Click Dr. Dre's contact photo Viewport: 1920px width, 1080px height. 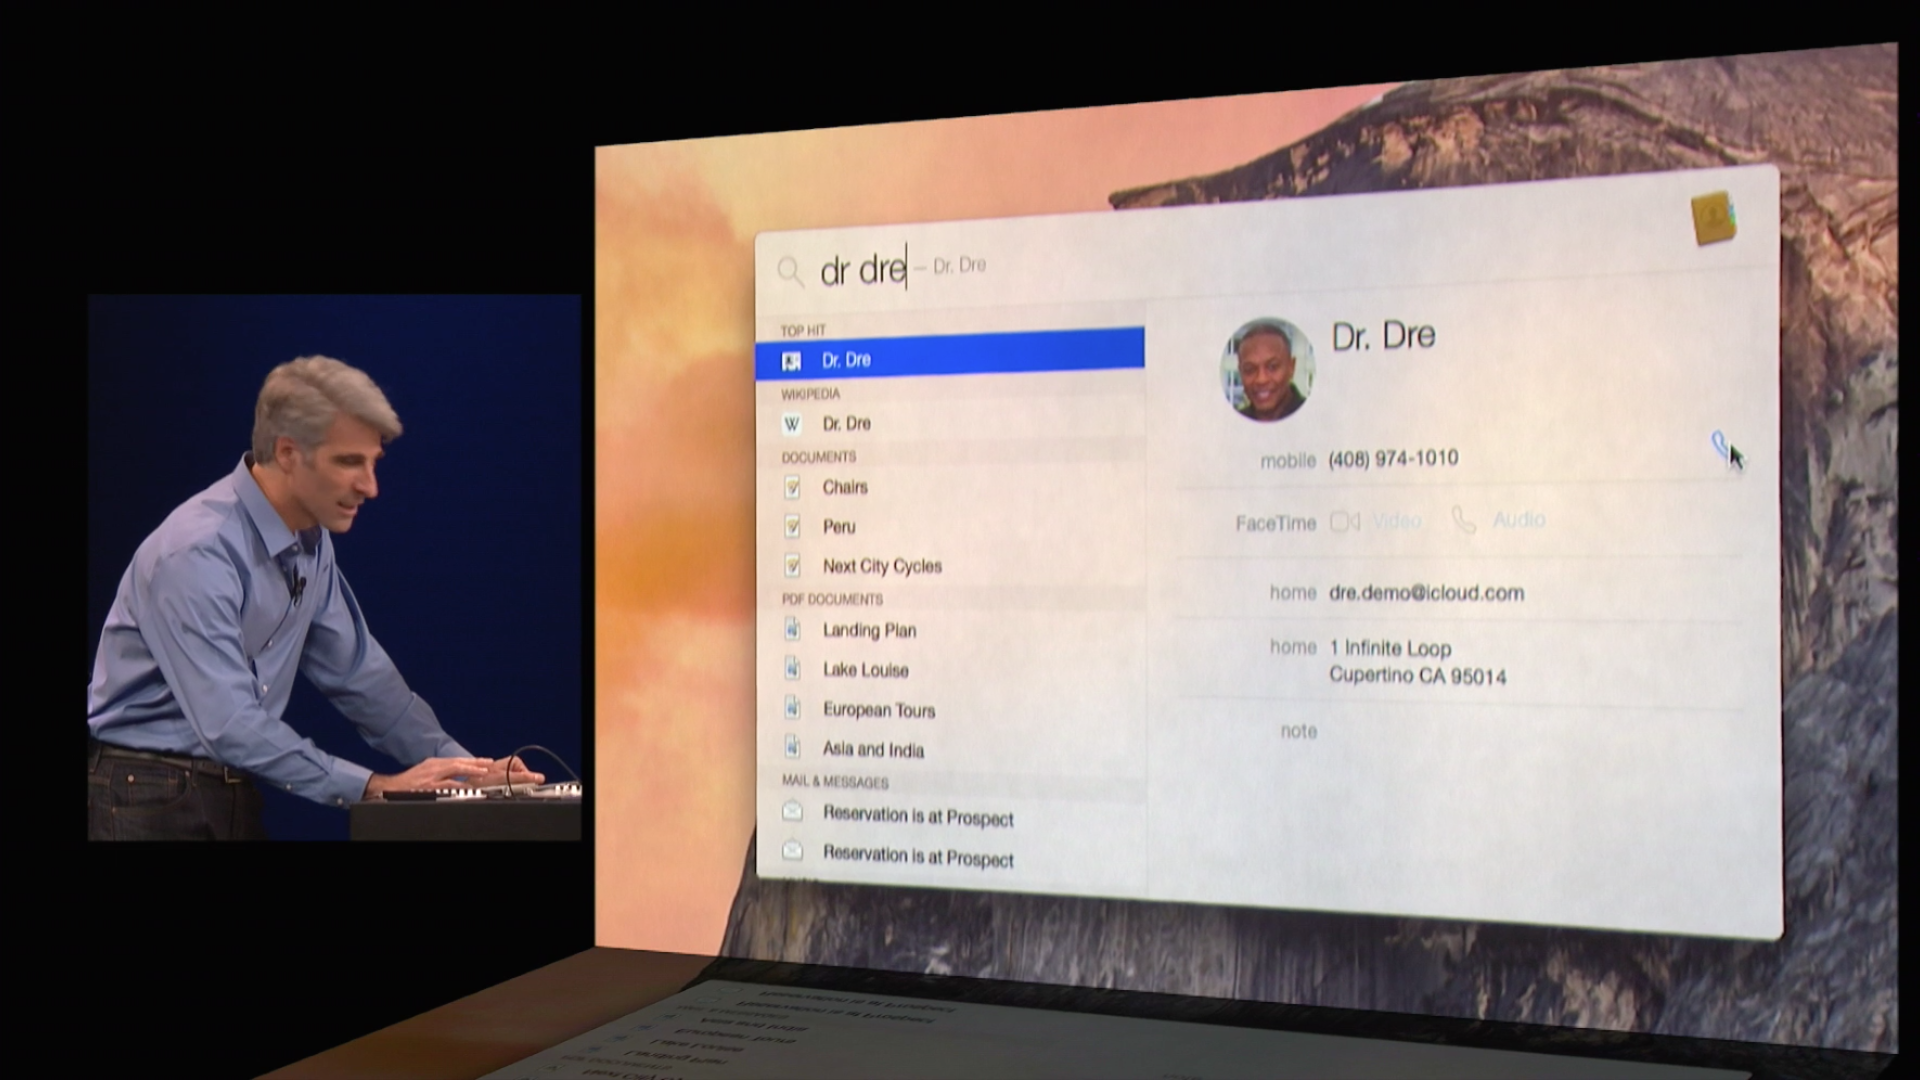coord(1267,369)
